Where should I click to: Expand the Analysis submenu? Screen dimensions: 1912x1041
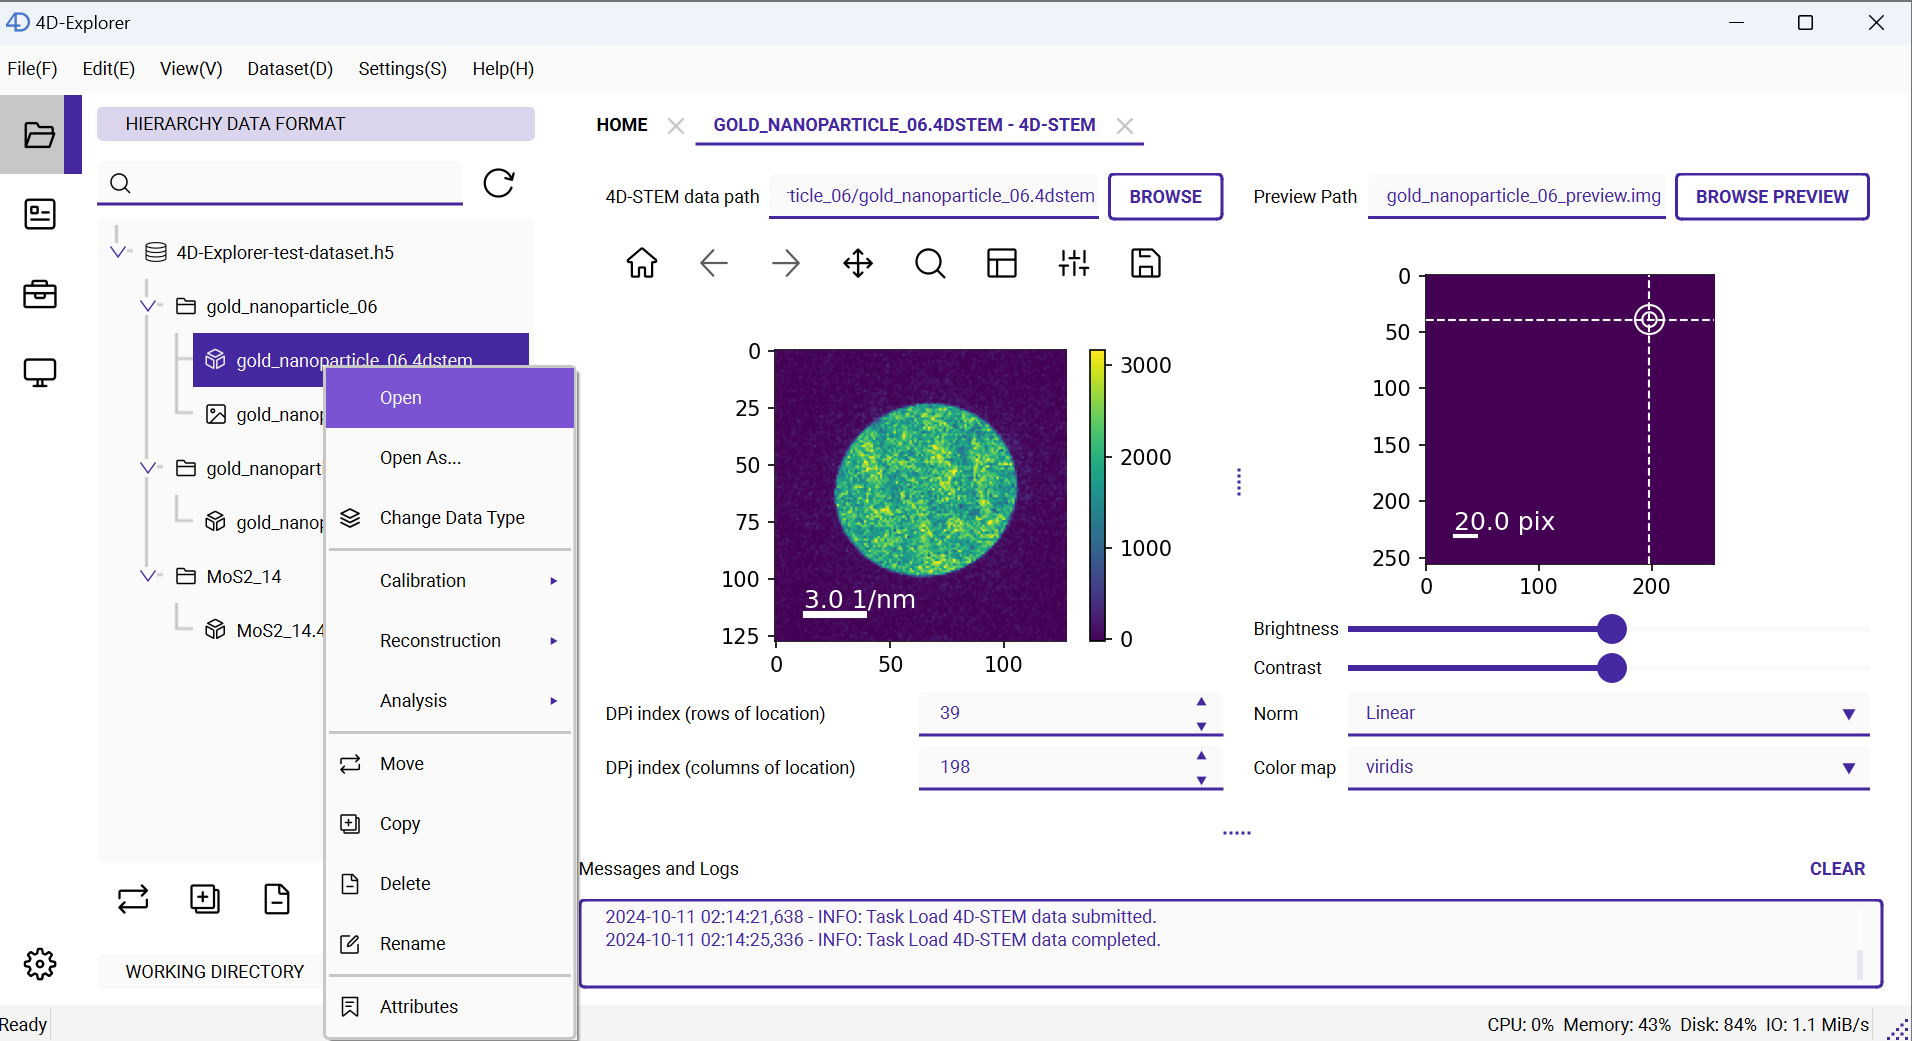pos(450,701)
